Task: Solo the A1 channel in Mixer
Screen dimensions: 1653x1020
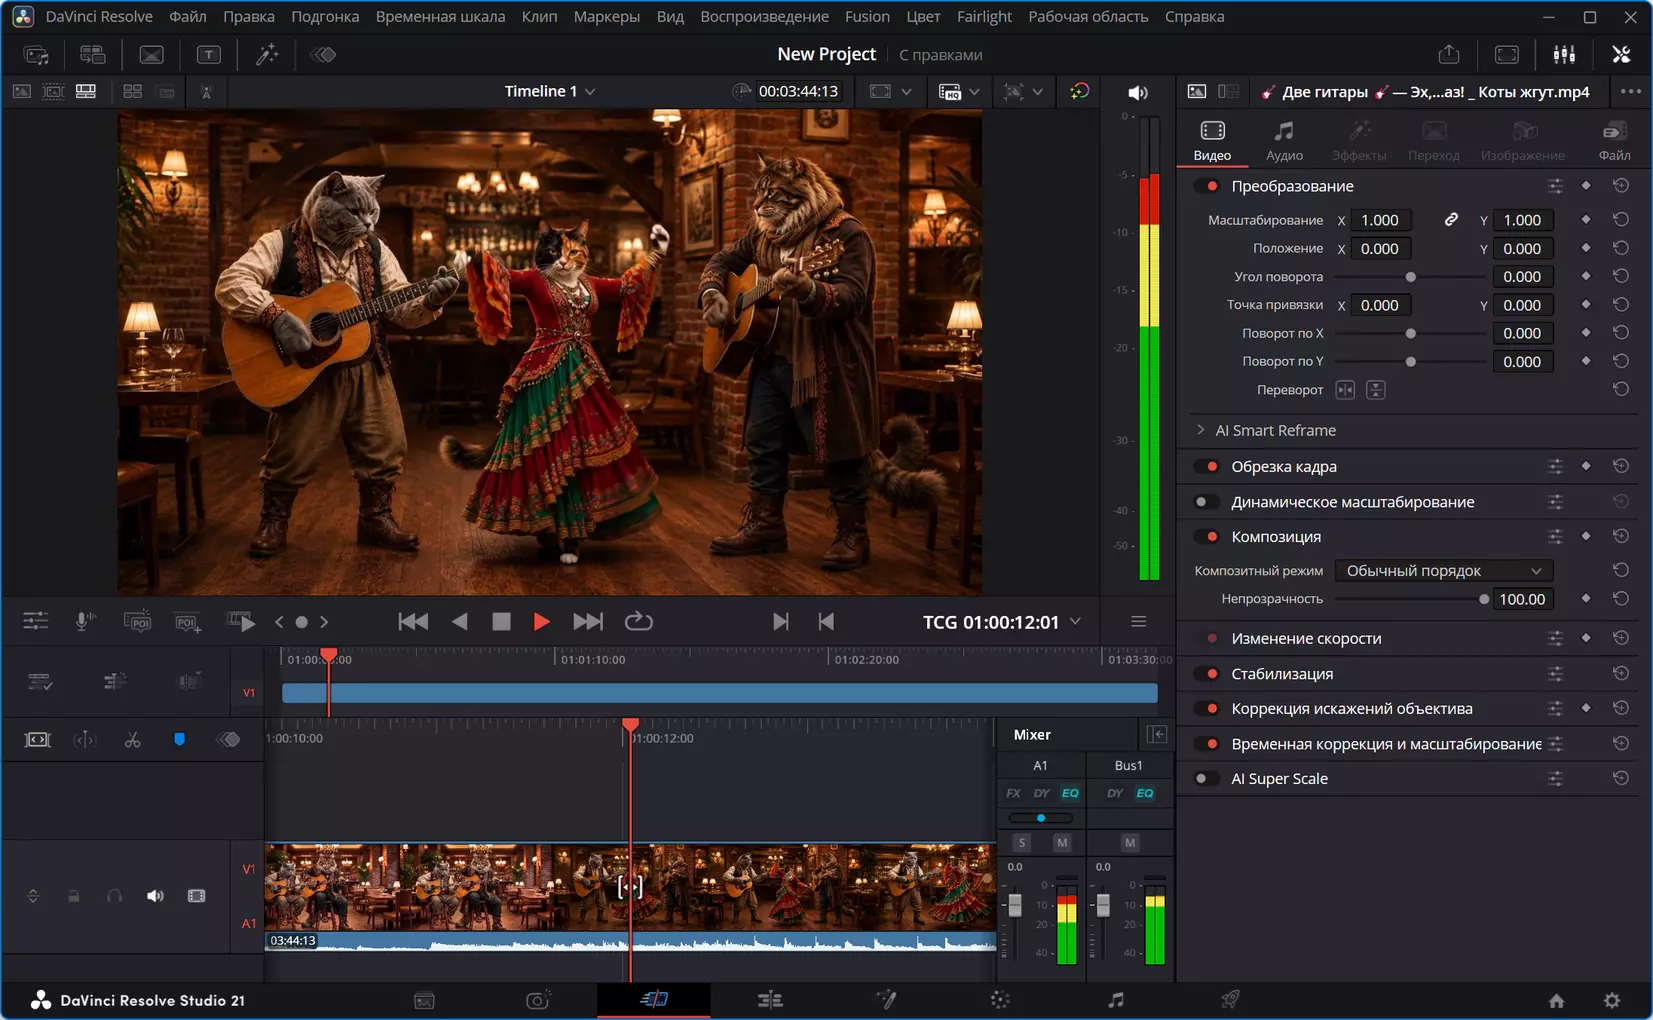Action: [x=1021, y=843]
